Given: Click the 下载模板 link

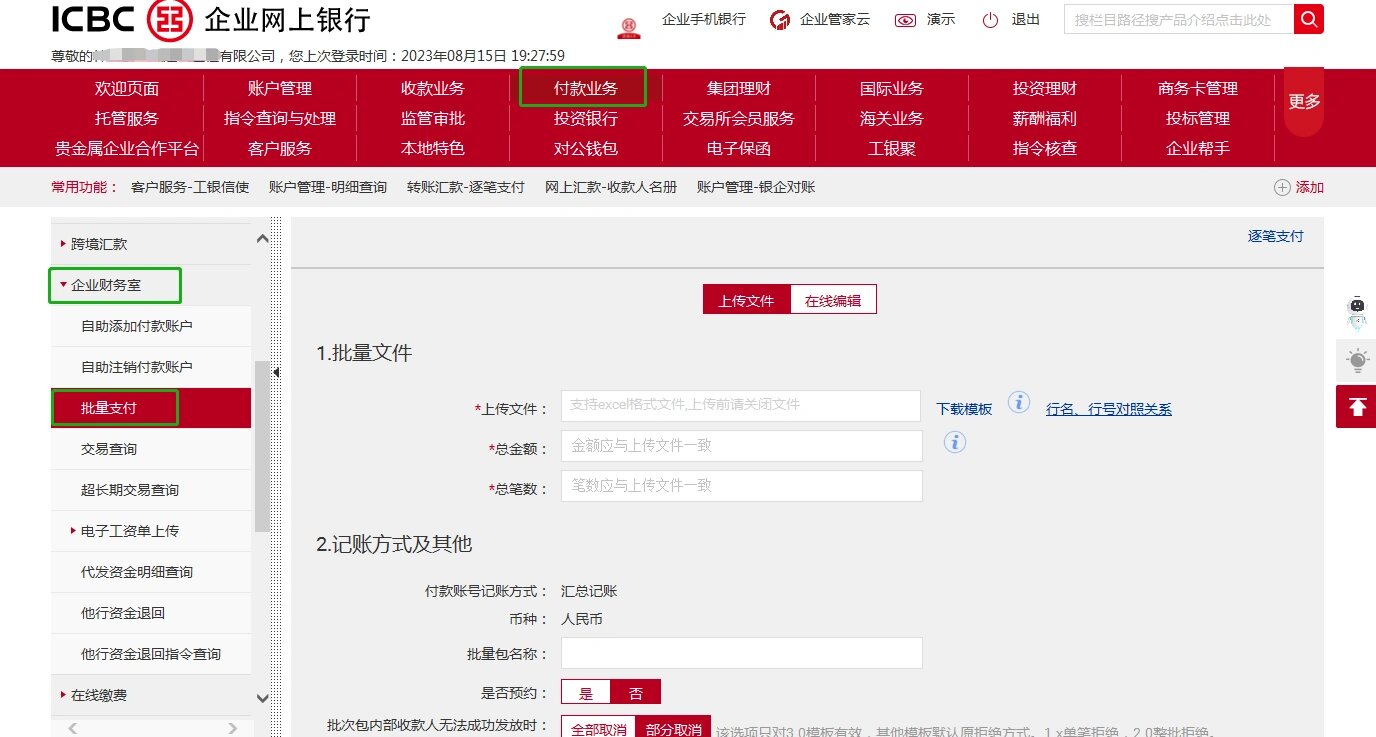Looking at the screenshot, I should pos(964,409).
